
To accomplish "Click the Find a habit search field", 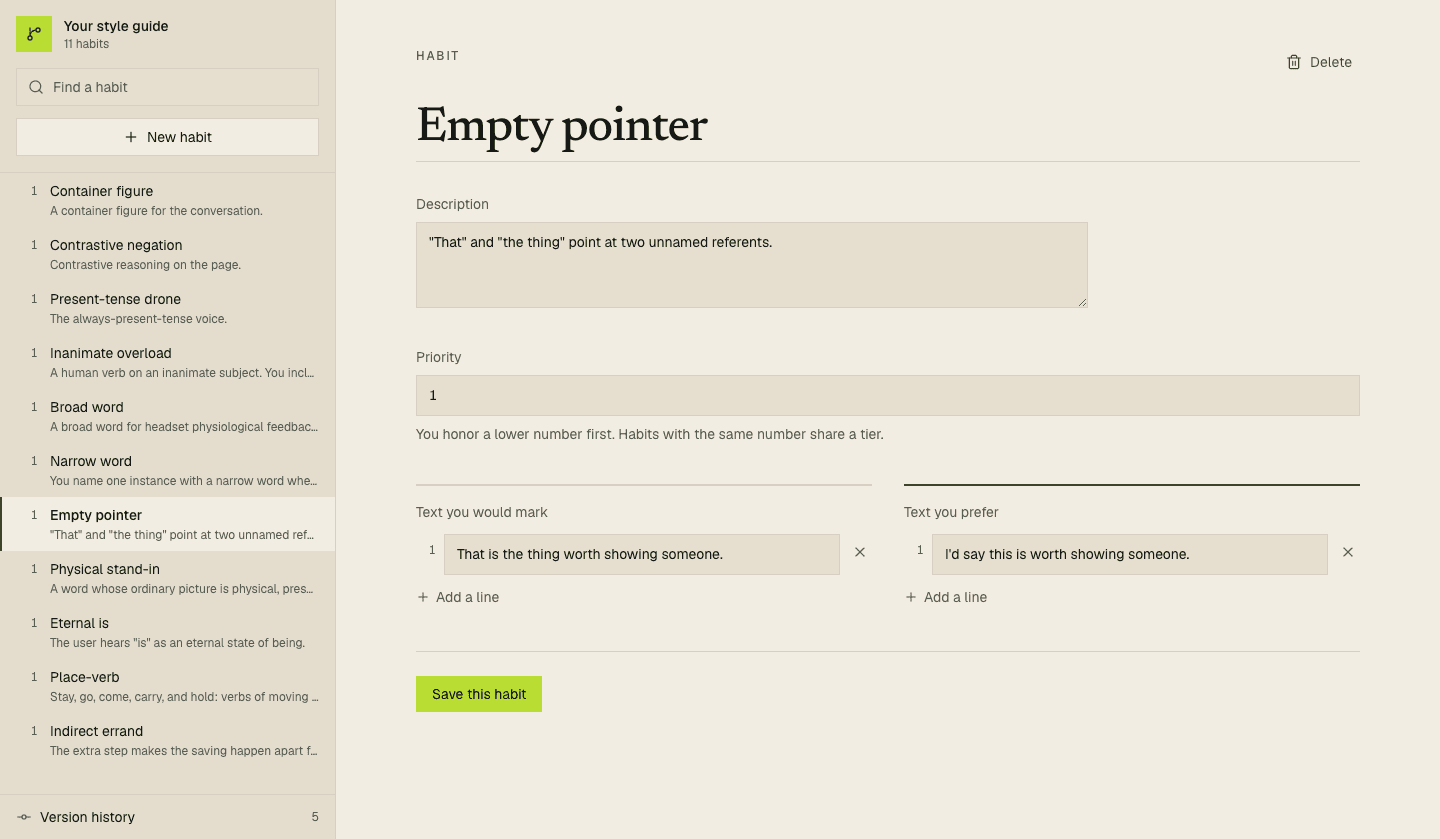I will [x=167, y=87].
